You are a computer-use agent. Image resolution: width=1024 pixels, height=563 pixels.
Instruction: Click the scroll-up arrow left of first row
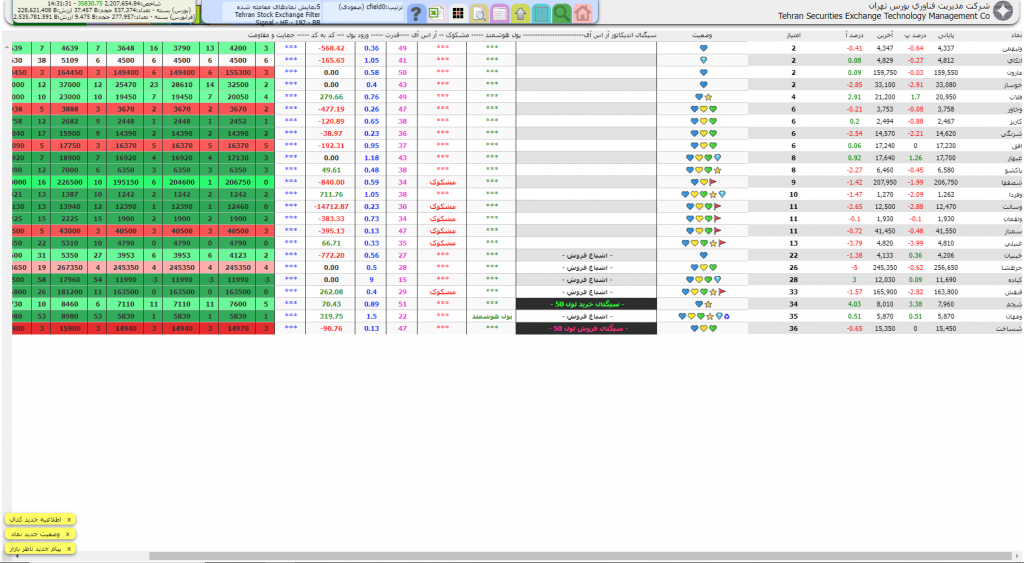pyautogui.click(x=6, y=47)
